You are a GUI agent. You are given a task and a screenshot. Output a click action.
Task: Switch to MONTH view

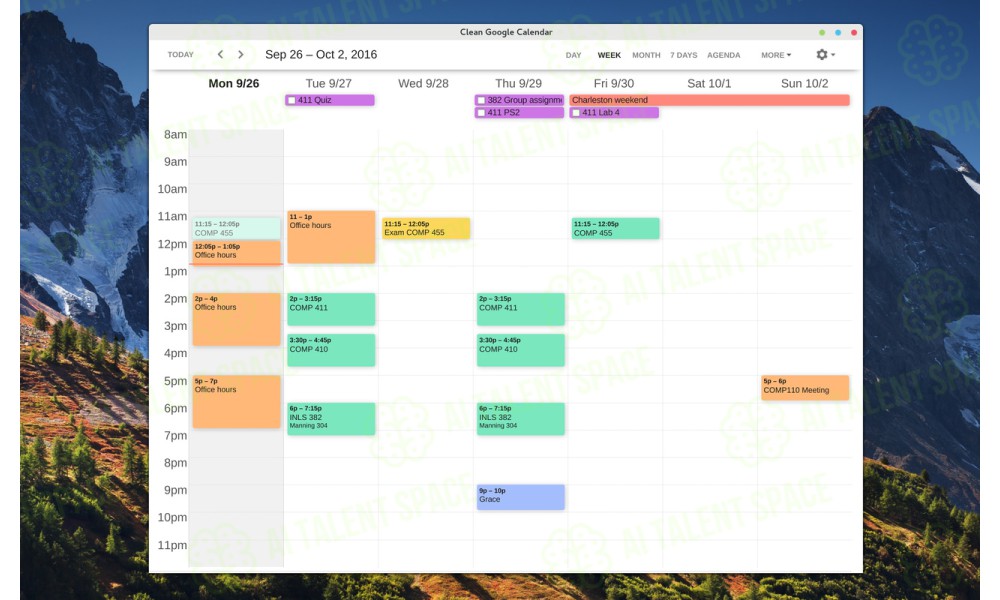646,55
